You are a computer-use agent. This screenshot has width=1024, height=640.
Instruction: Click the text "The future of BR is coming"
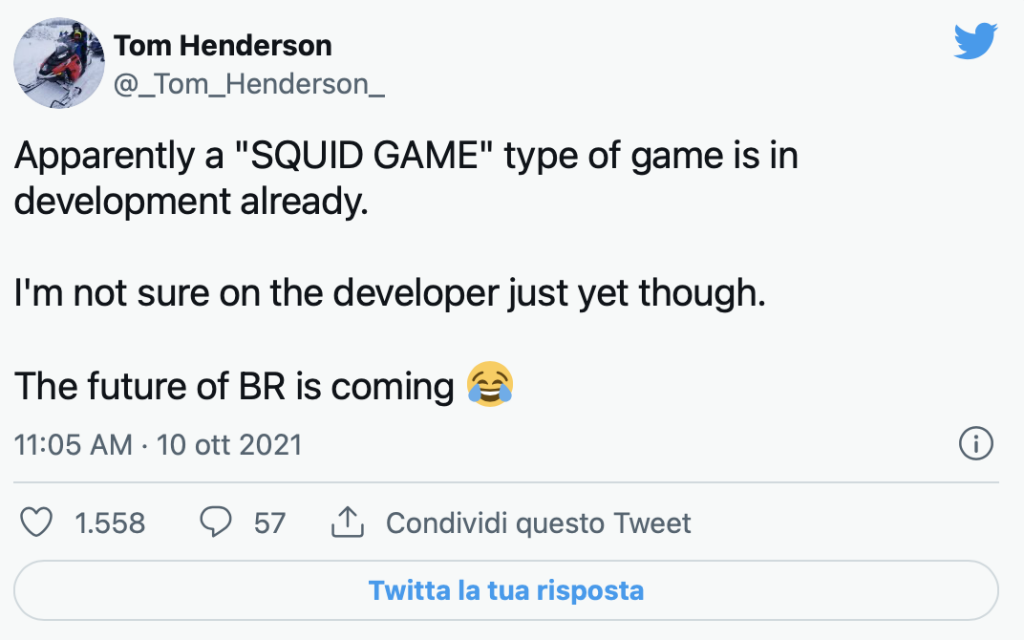coord(234,386)
